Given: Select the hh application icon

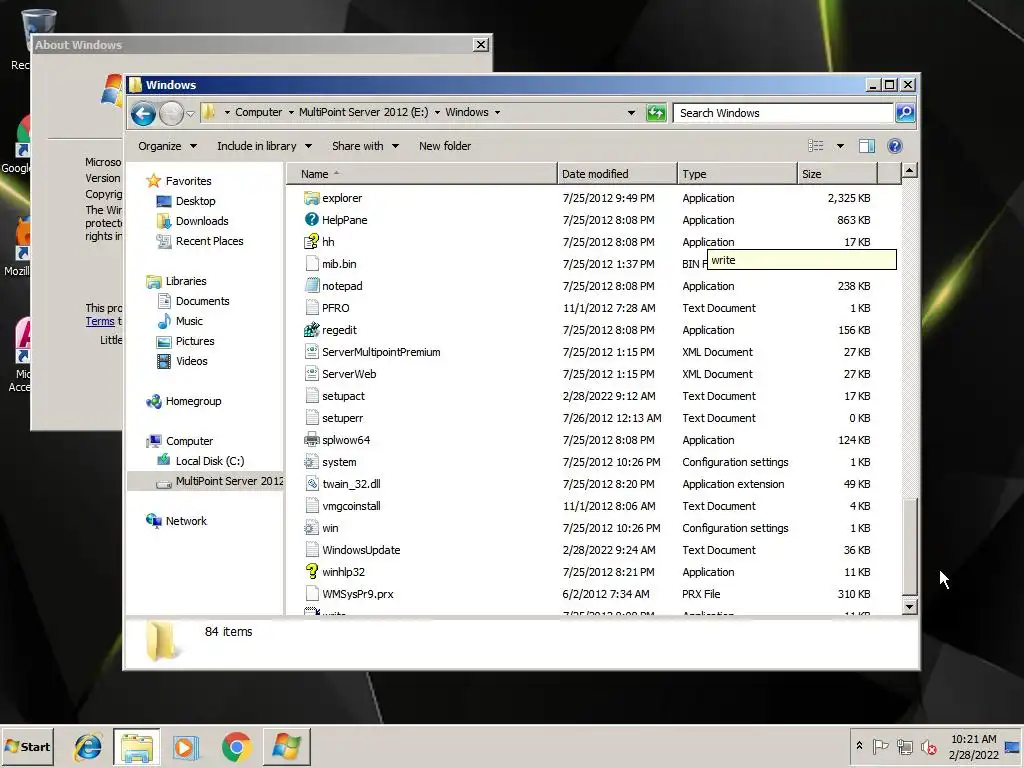Looking at the screenshot, I should tap(312, 242).
